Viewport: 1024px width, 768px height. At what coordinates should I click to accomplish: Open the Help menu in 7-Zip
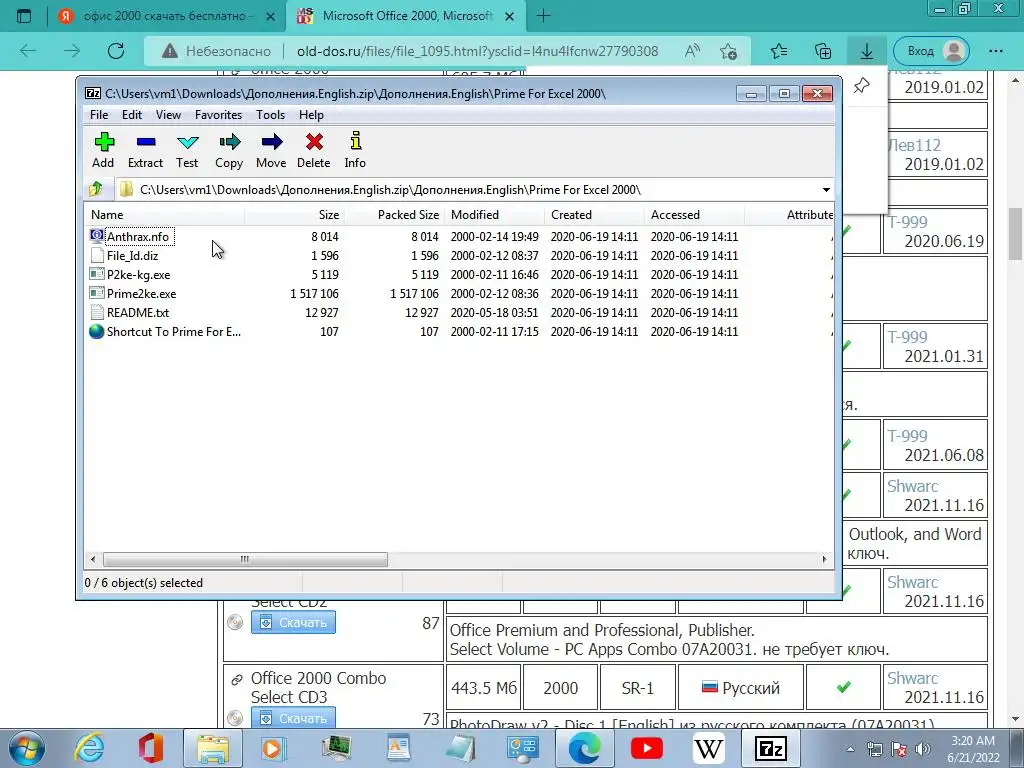pyautogui.click(x=312, y=115)
